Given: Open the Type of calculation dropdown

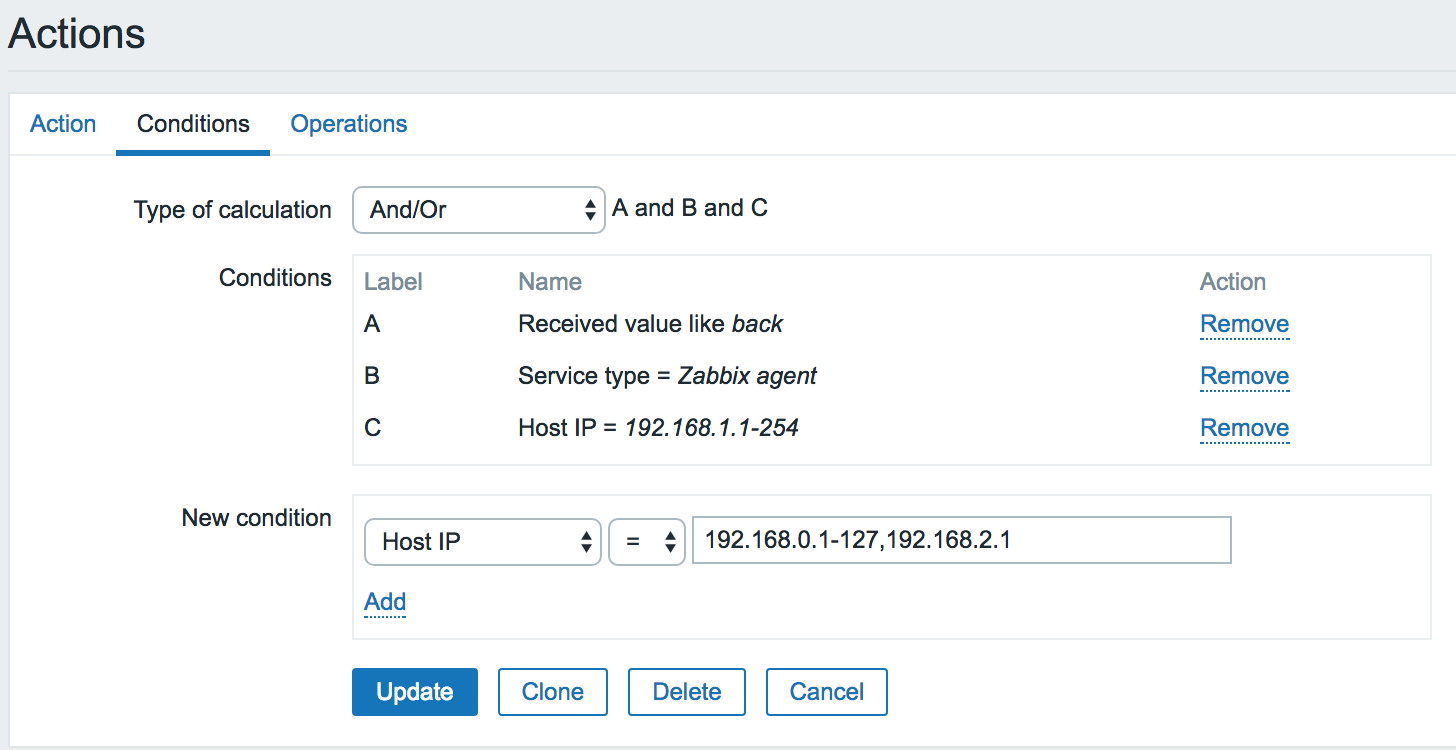Looking at the screenshot, I should click(479, 210).
